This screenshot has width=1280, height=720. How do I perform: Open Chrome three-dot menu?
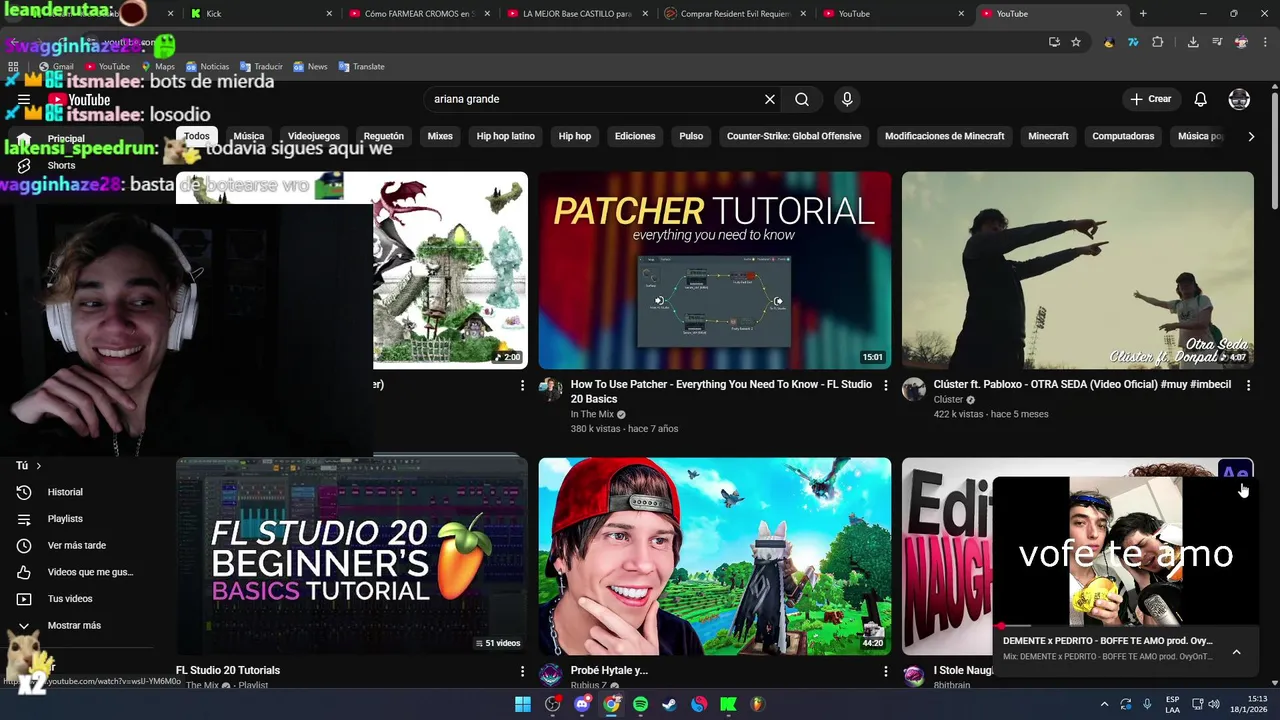(x=1265, y=42)
